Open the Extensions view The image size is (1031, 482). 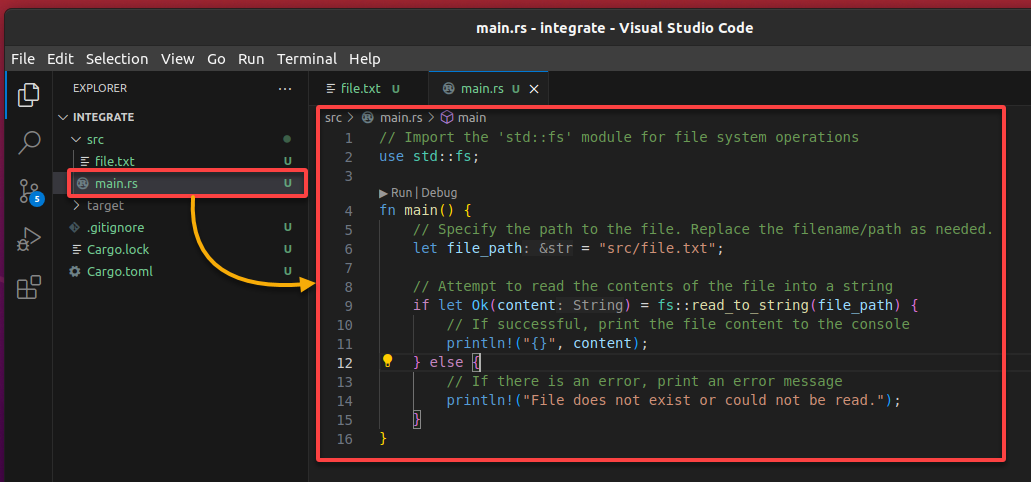pyautogui.click(x=28, y=287)
